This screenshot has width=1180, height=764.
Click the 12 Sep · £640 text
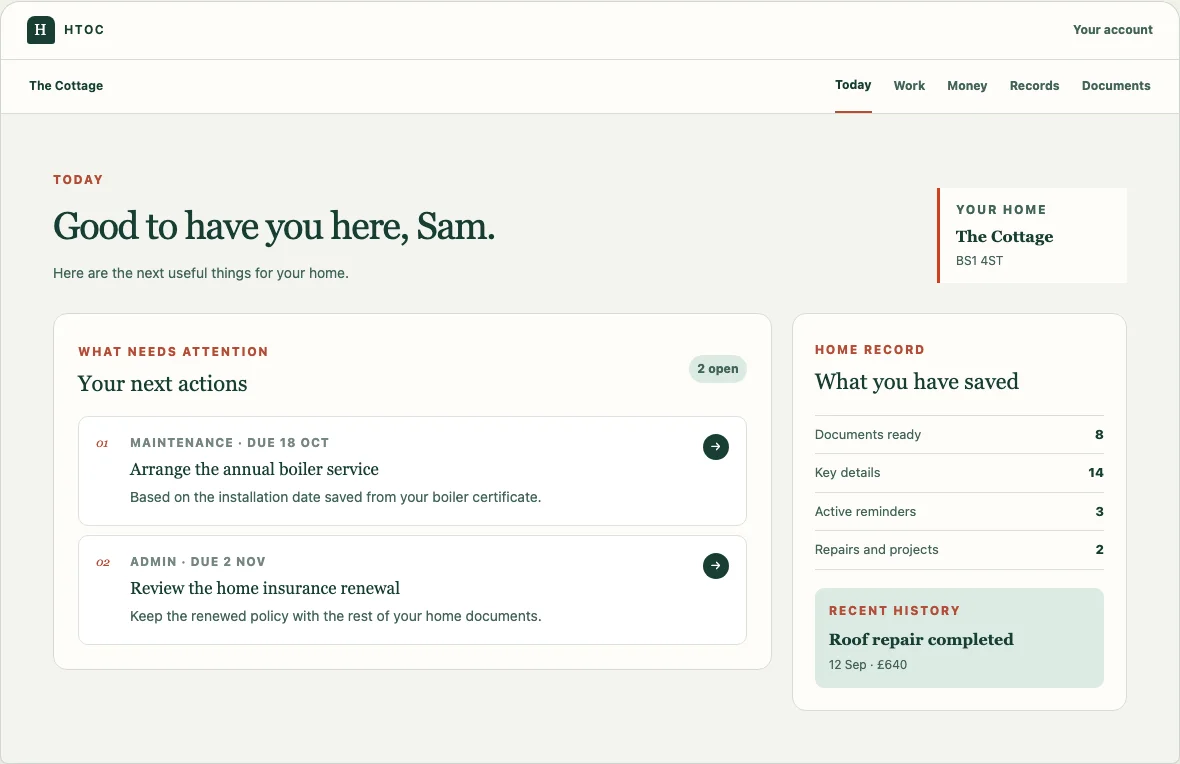click(868, 665)
